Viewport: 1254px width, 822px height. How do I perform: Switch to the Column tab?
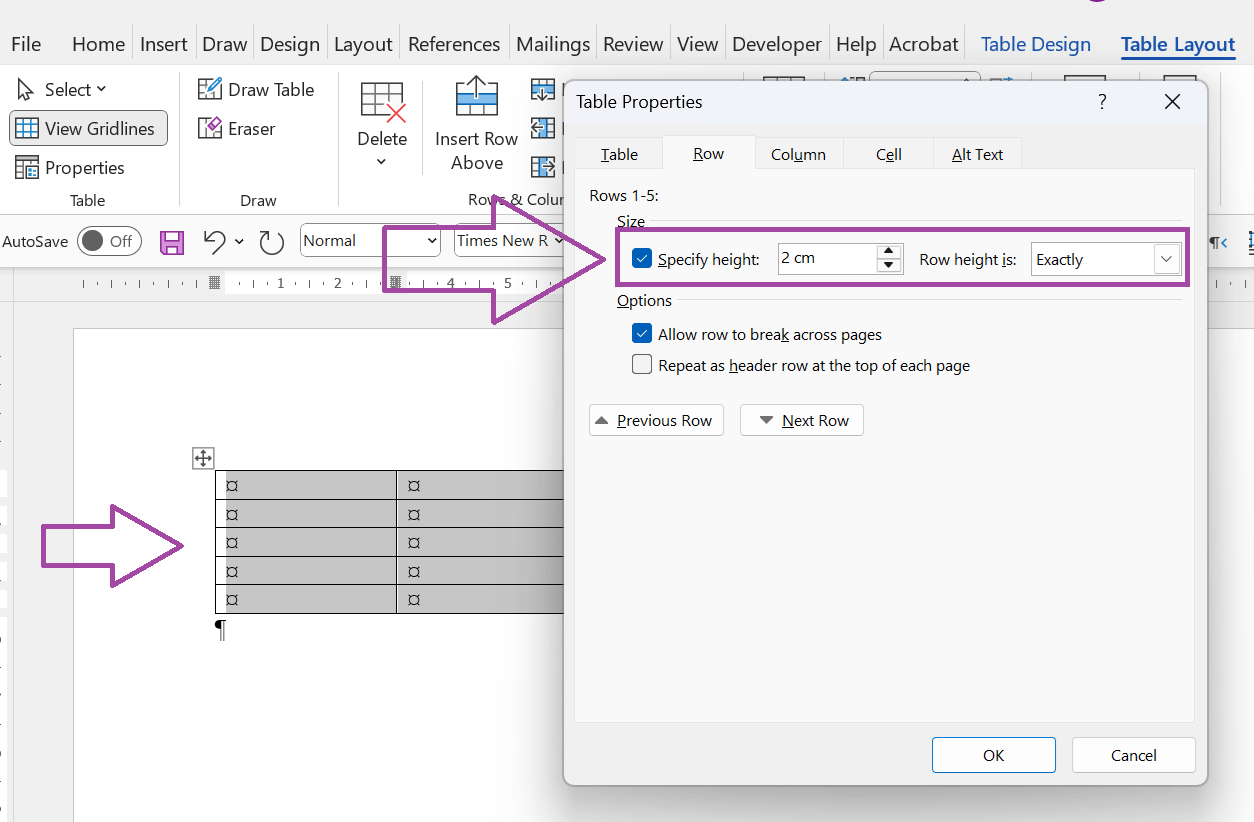(x=798, y=154)
